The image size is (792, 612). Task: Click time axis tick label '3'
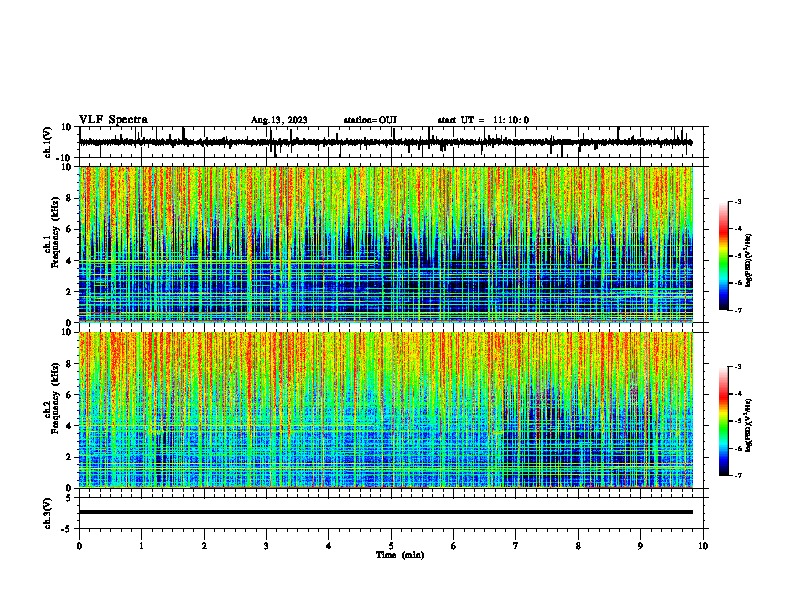266,546
